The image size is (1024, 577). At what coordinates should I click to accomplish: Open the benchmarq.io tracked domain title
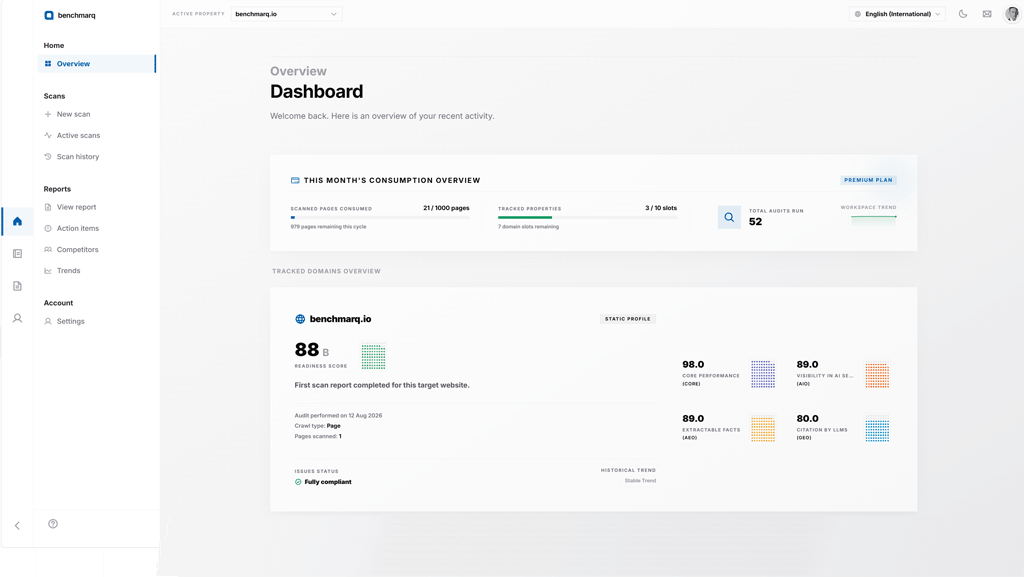click(340, 319)
